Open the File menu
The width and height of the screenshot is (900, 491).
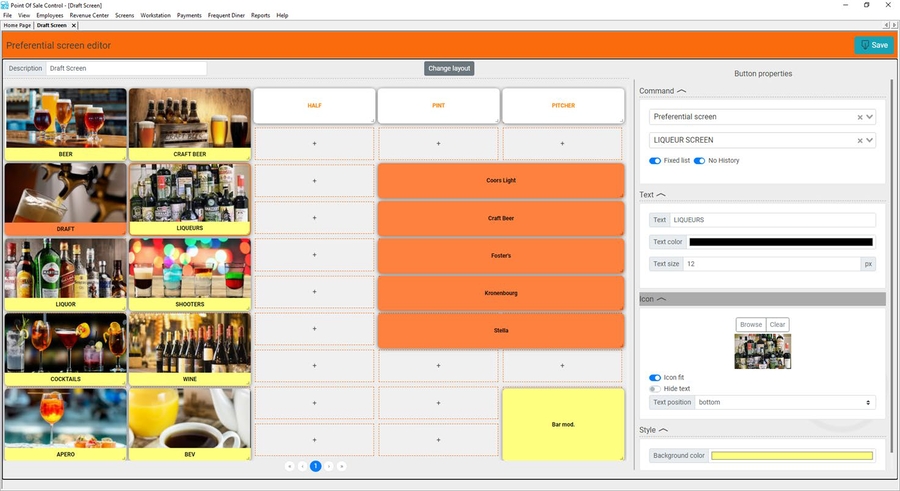pos(7,16)
